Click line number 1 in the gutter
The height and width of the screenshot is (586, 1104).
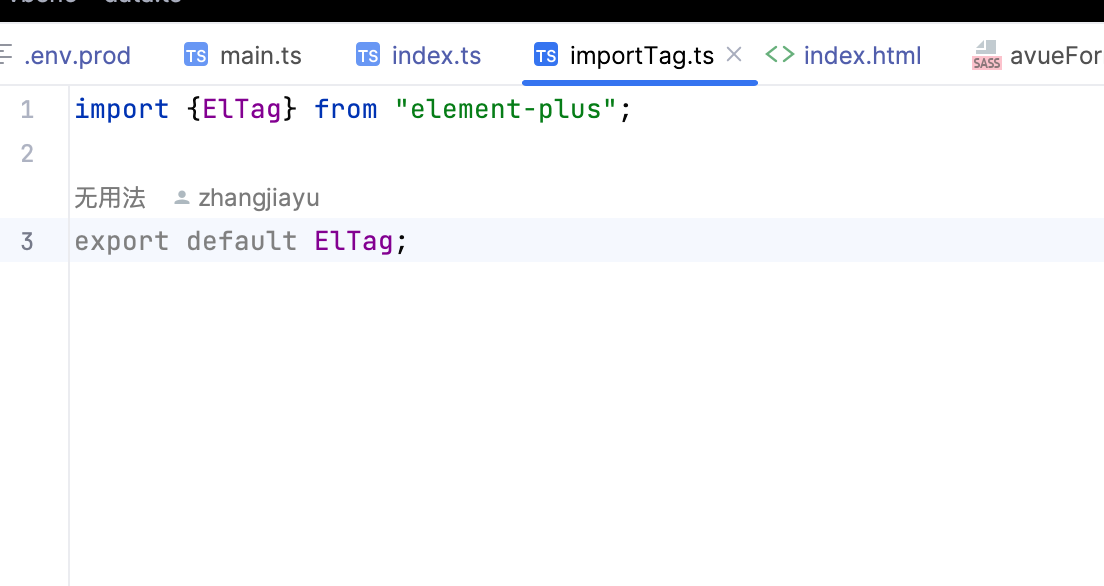click(x=27, y=110)
